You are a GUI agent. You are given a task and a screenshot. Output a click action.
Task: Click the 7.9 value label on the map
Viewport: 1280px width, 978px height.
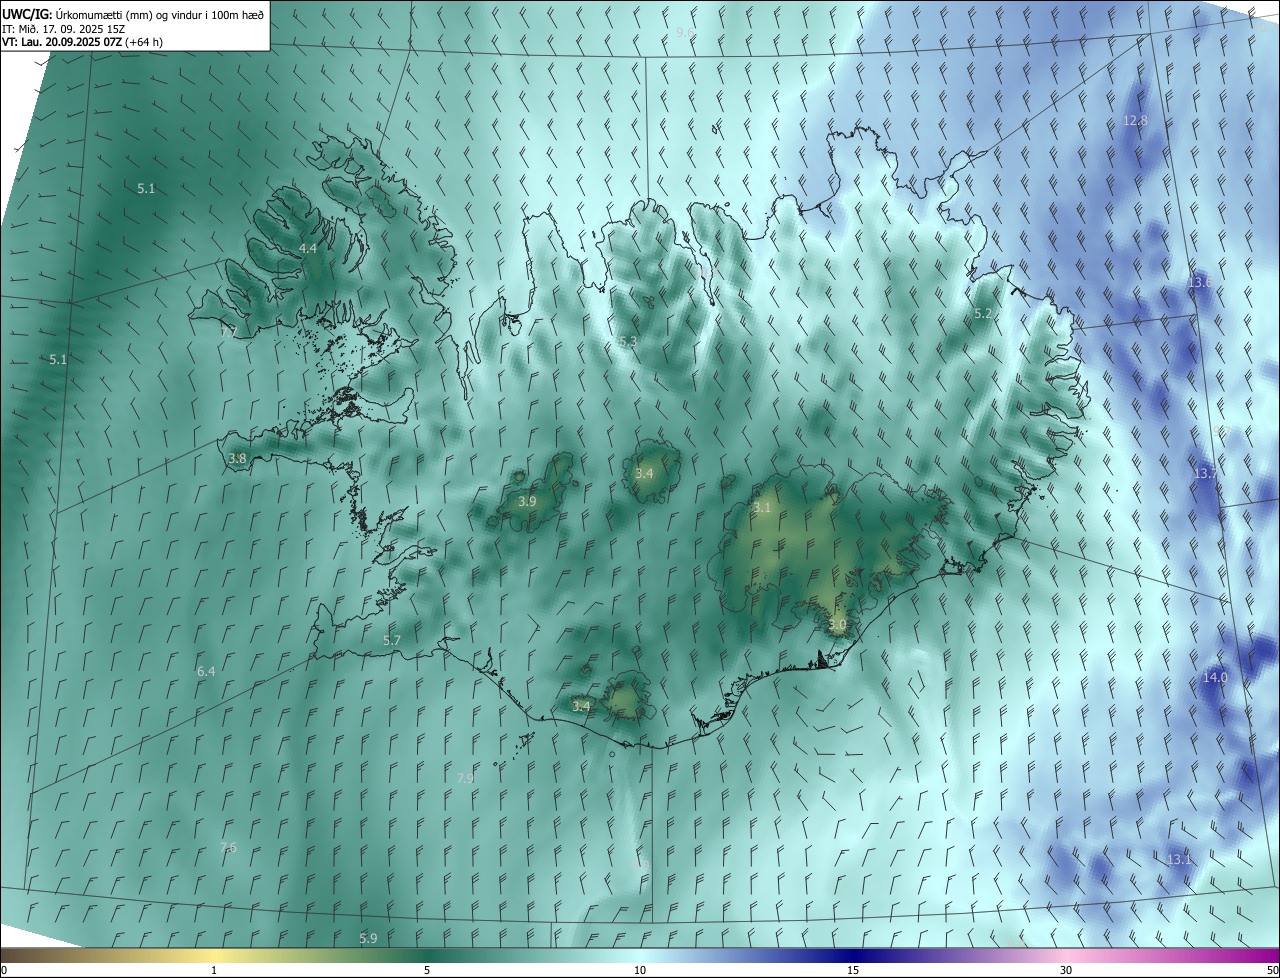(x=465, y=778)
